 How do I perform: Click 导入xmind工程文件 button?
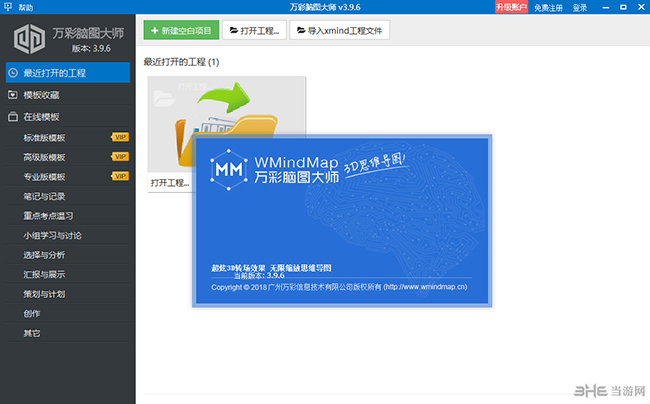click(x=339, y=31)
